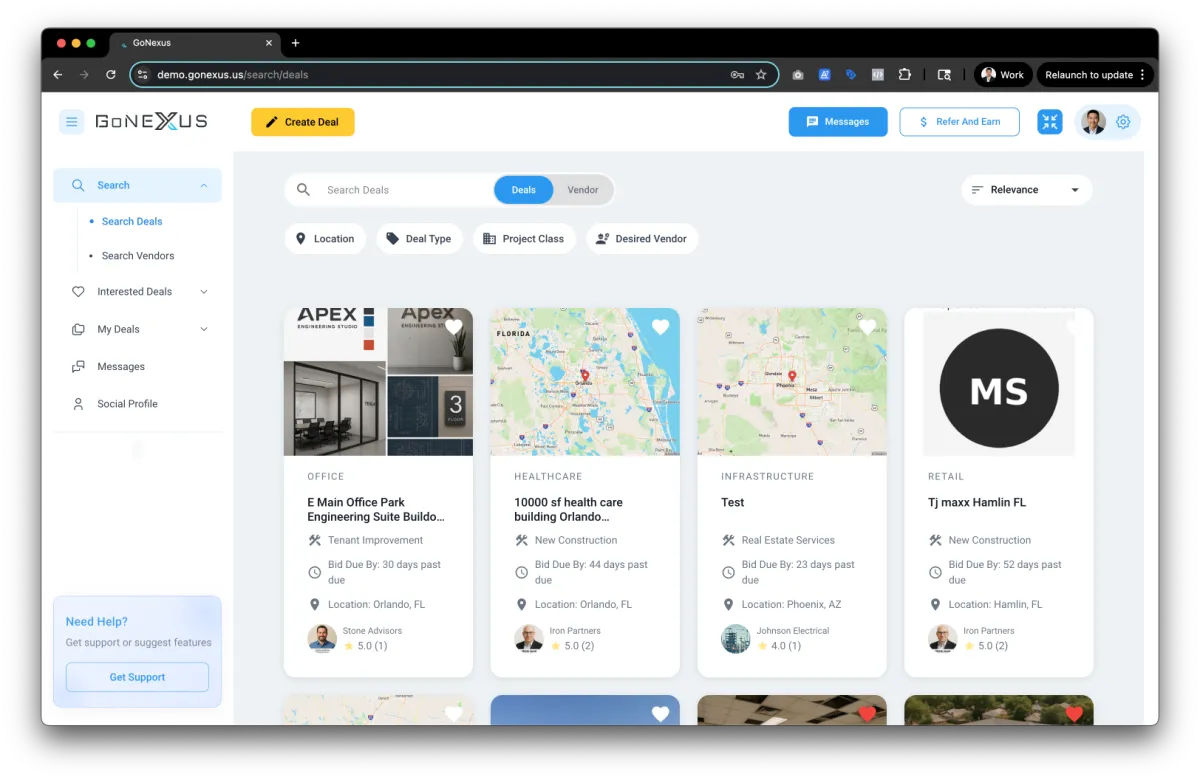1200x780 pixels.
Task: Open the Stone Advisors vendor avatar
Action: 322,638
